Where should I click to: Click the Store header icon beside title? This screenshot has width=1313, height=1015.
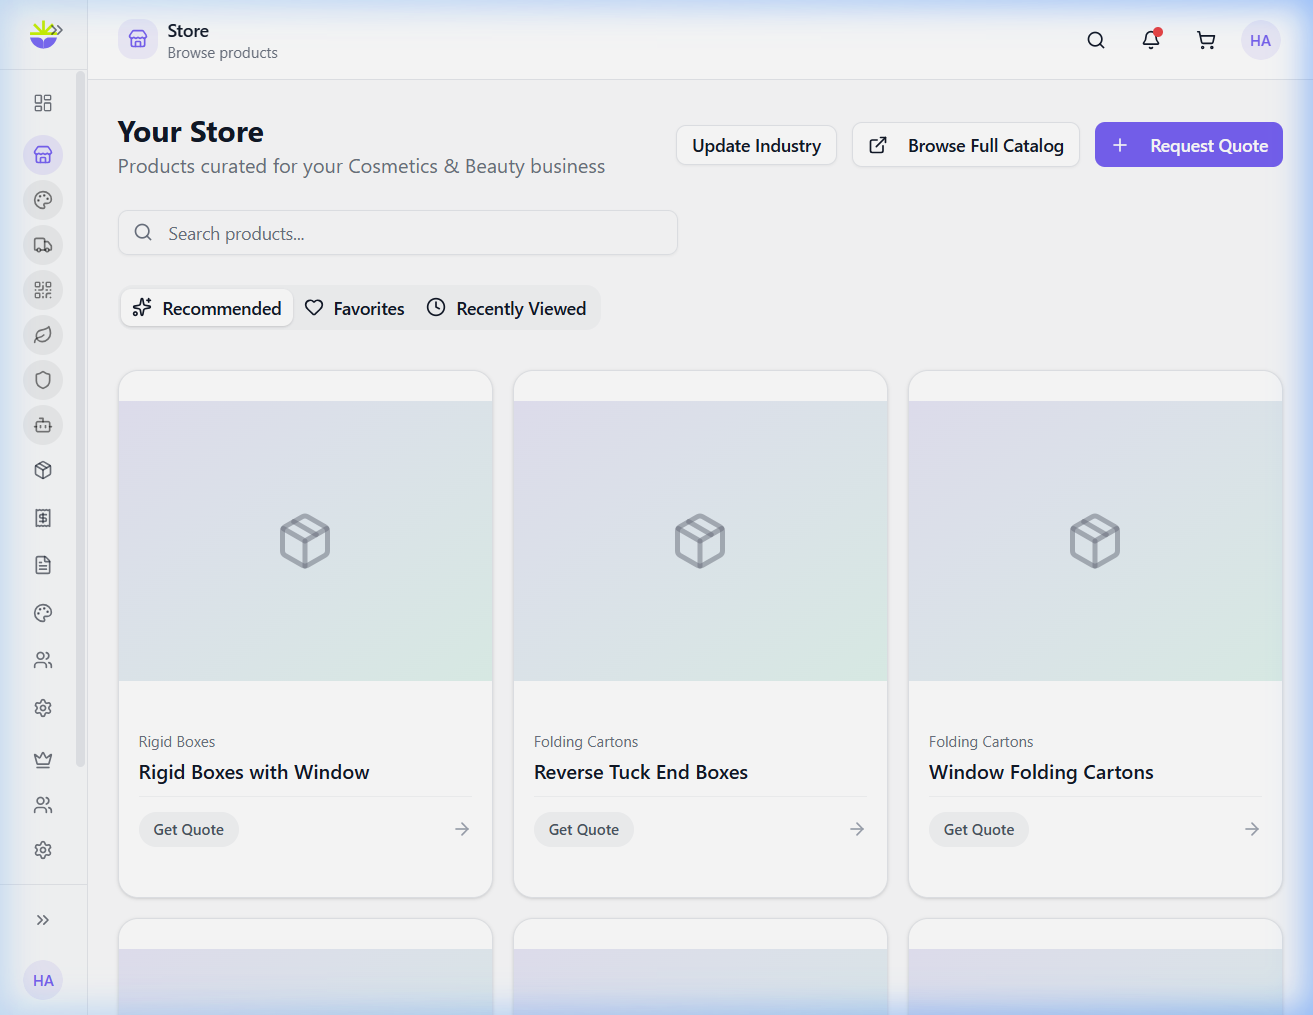pyautogui.click(x=138, y=39)
